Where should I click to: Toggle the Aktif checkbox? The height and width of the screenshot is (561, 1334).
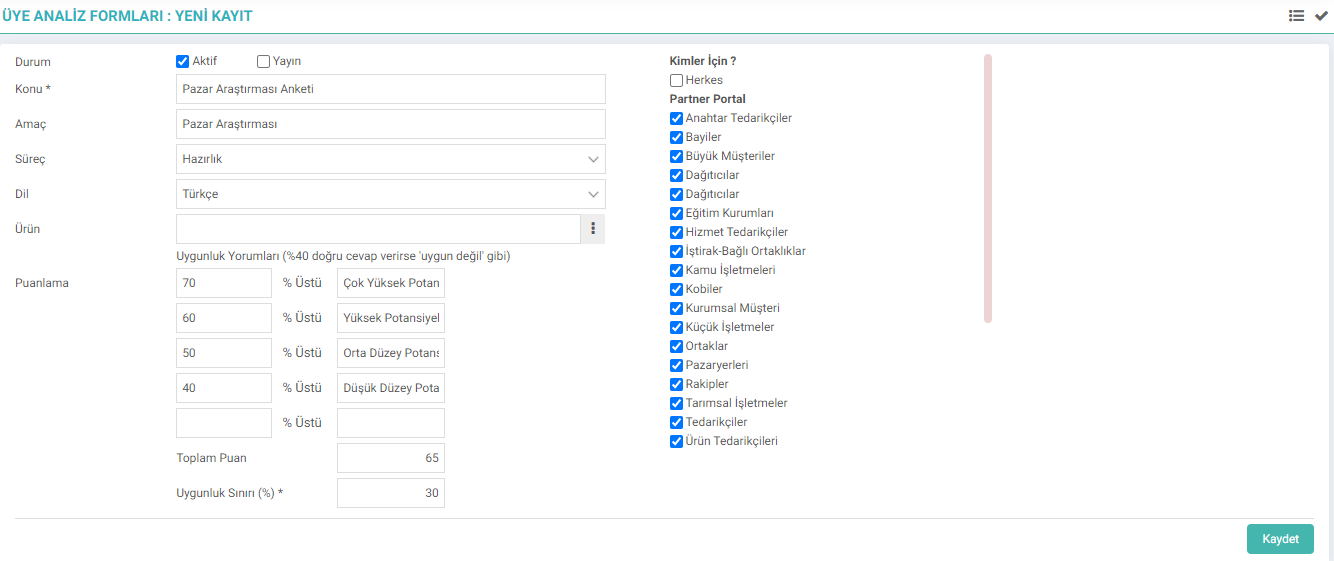(182, 61)
